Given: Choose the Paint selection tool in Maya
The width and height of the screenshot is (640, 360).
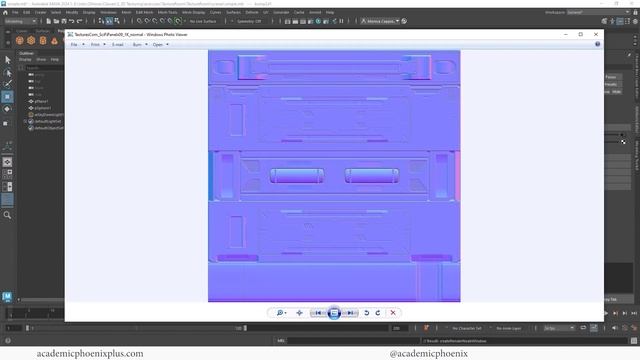Looking at the screenshot, I should coord(8,84).
